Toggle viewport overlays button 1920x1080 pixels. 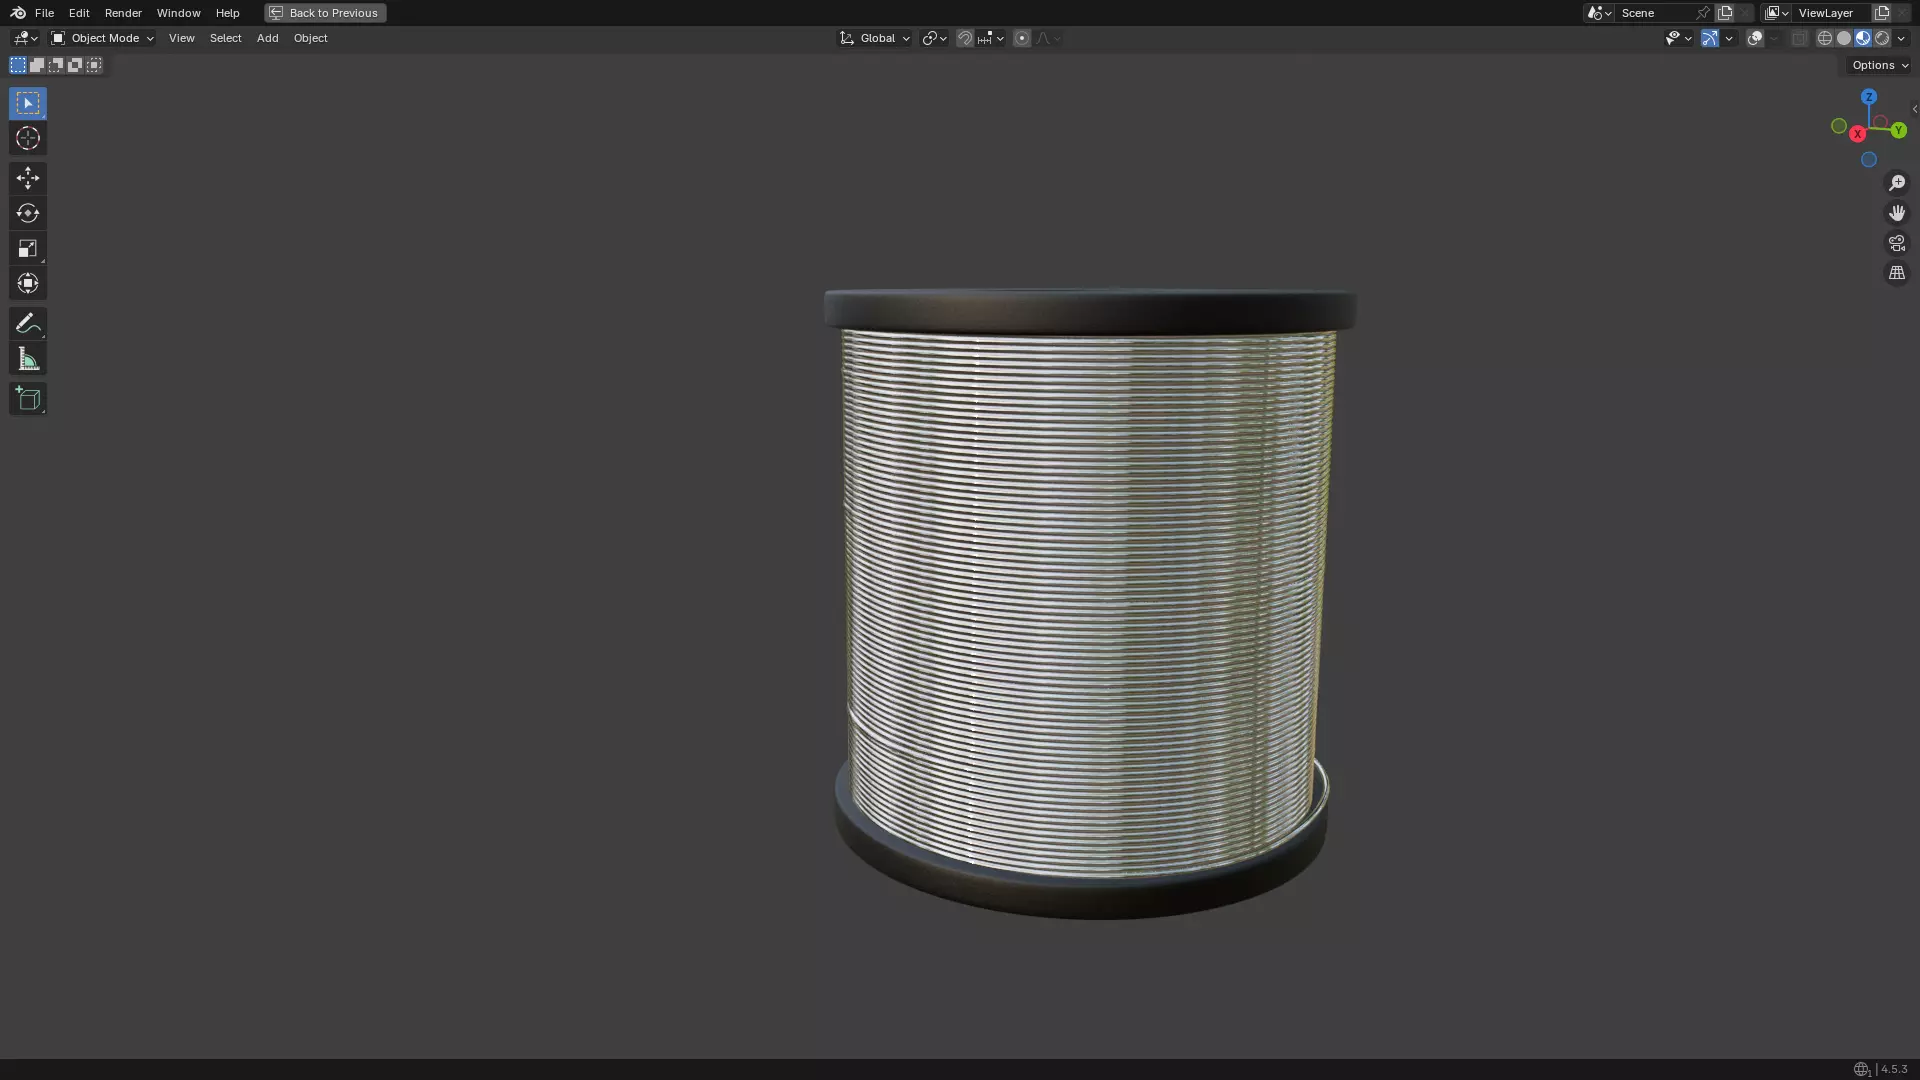click(1755, 38)
